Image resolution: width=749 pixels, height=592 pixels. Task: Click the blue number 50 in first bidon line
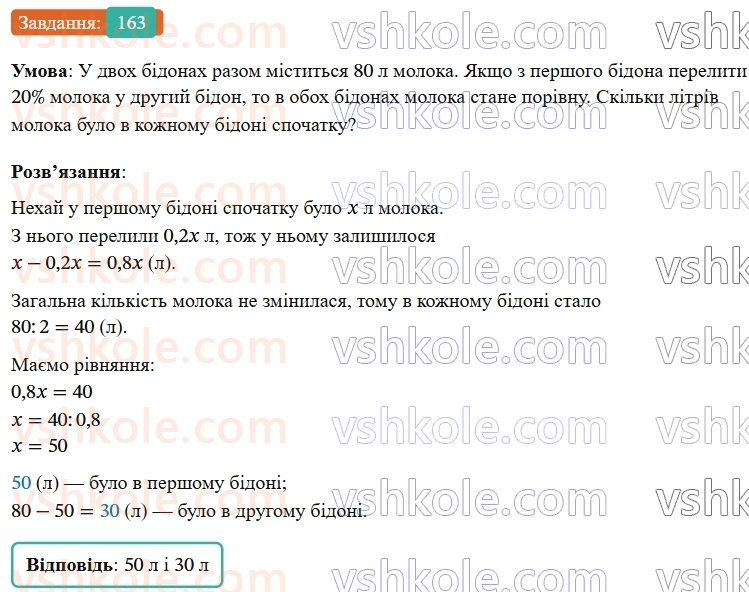pos(21,483)
